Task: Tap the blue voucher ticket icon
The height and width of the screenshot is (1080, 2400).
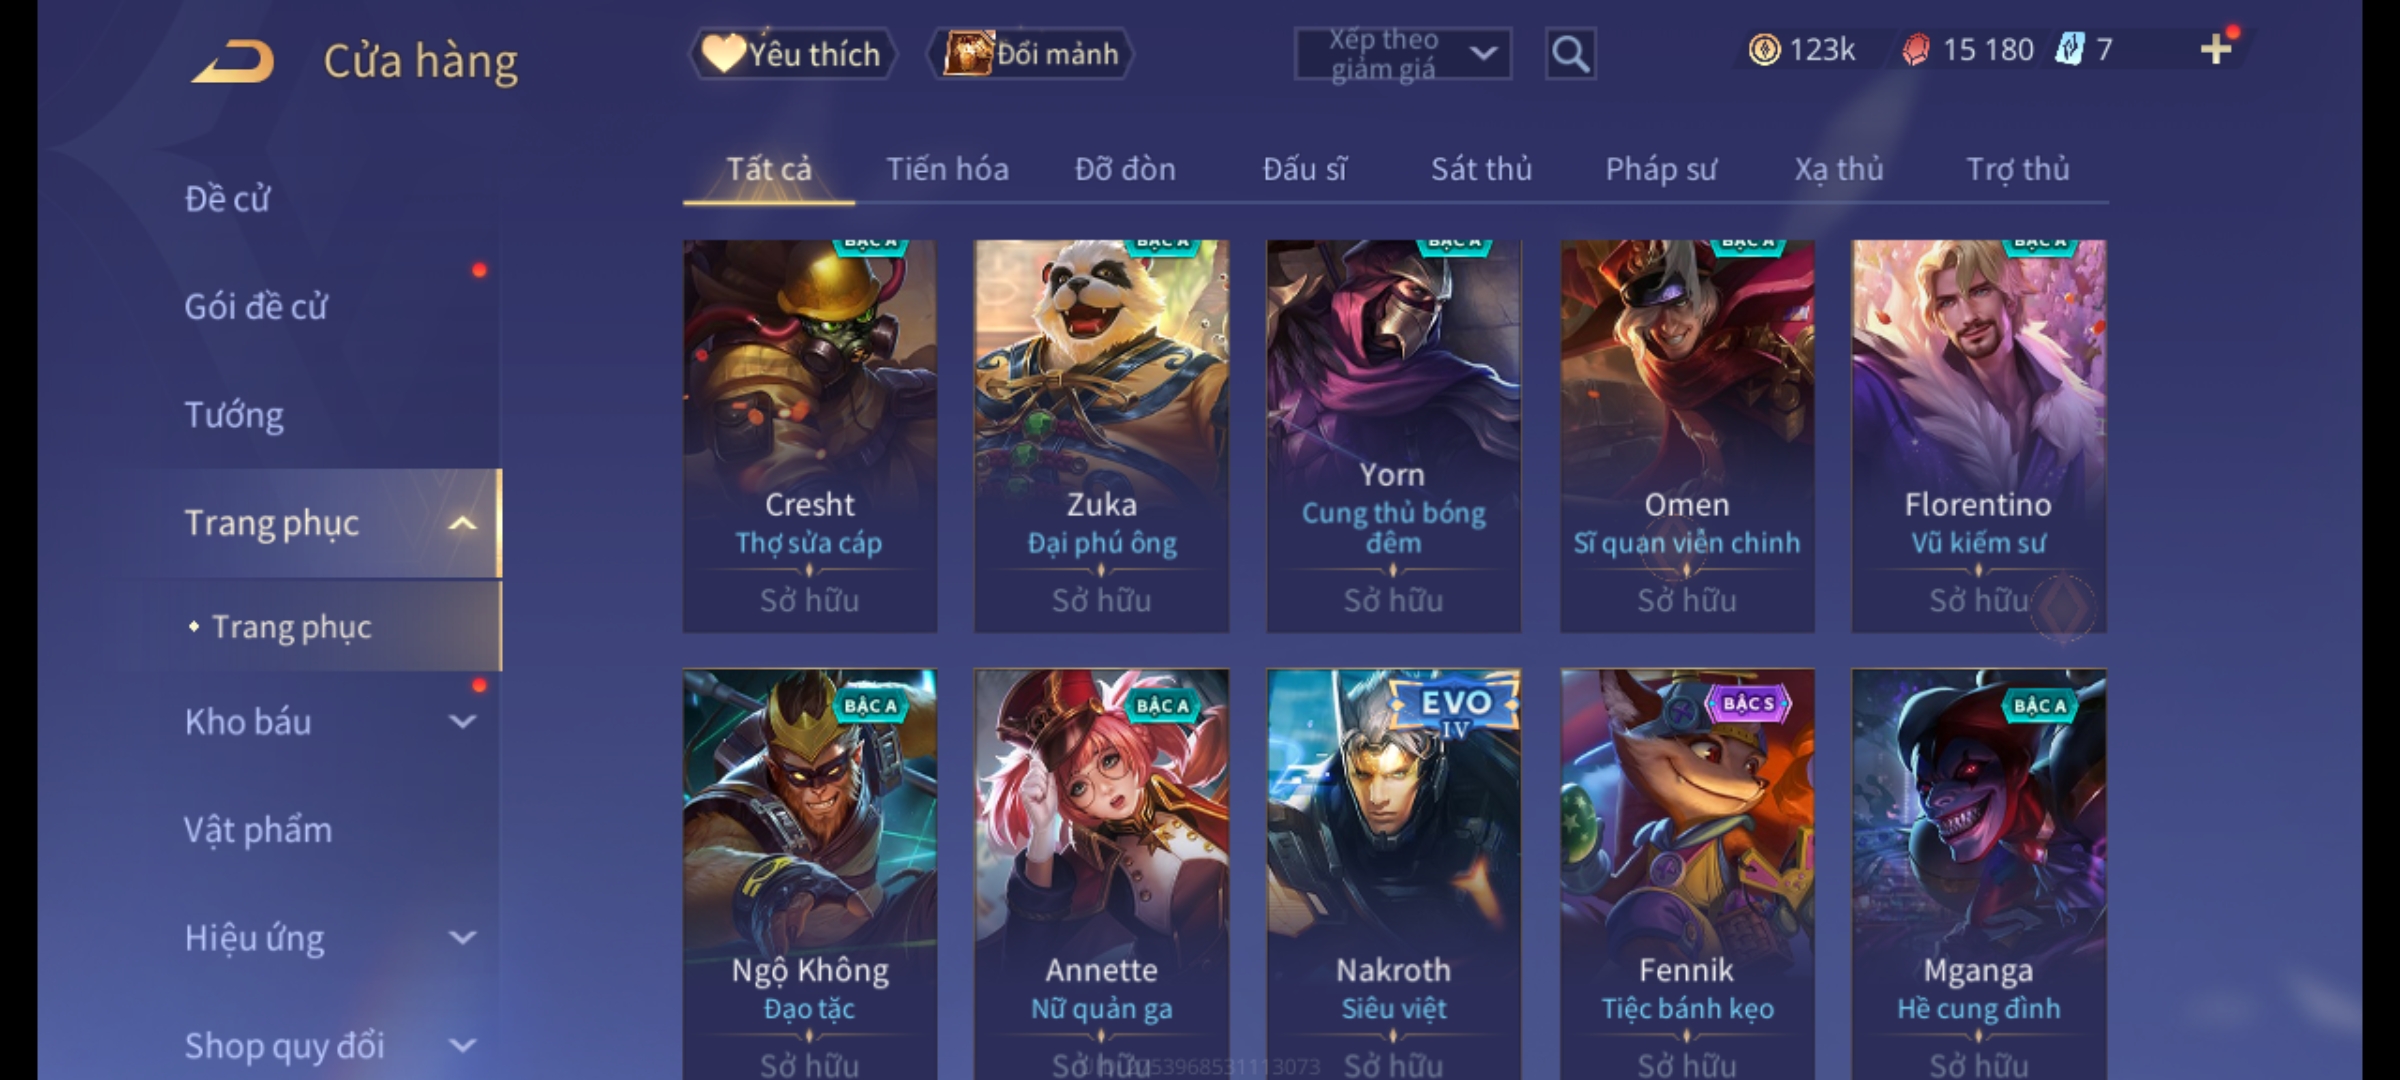Action: pyautogui.click(x=2068, y=49)
